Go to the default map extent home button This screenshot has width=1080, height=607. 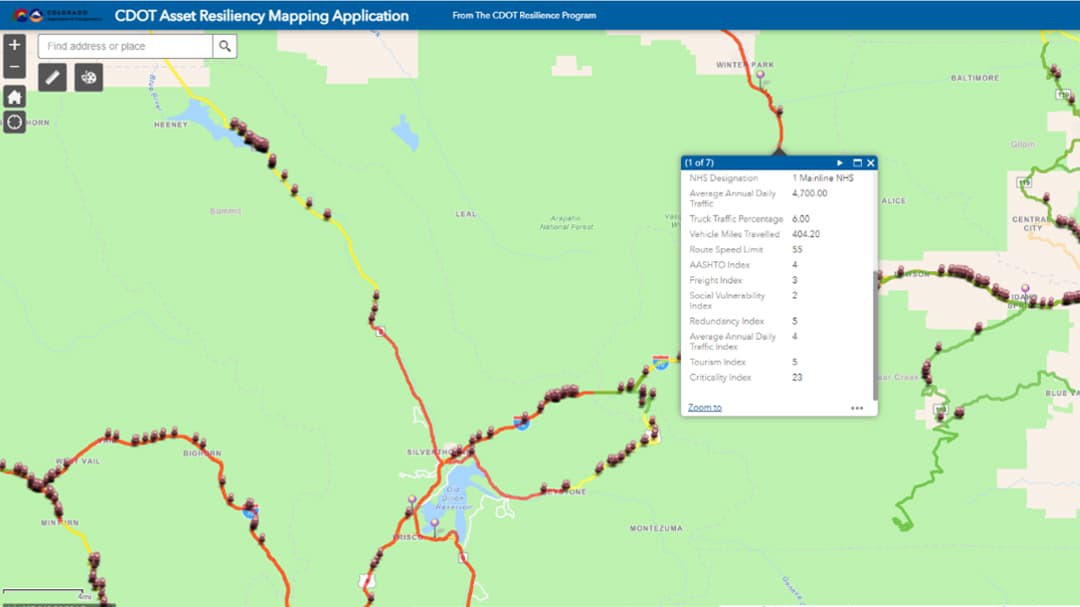tap(14, 96)
